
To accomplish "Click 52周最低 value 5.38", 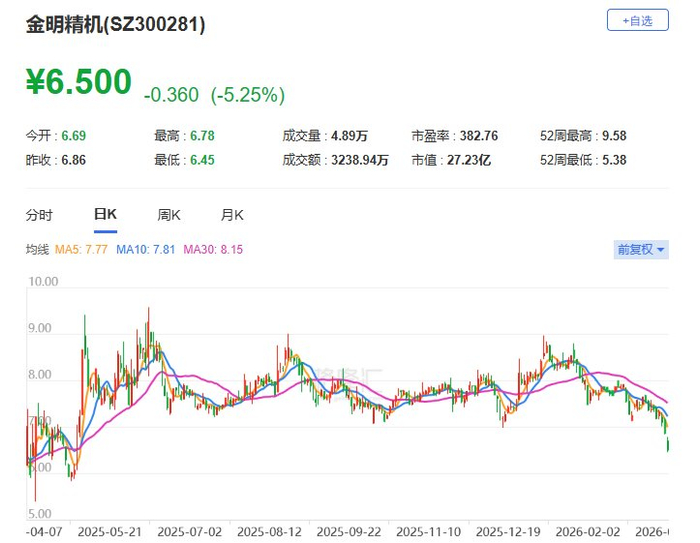I will click(614, 160).
